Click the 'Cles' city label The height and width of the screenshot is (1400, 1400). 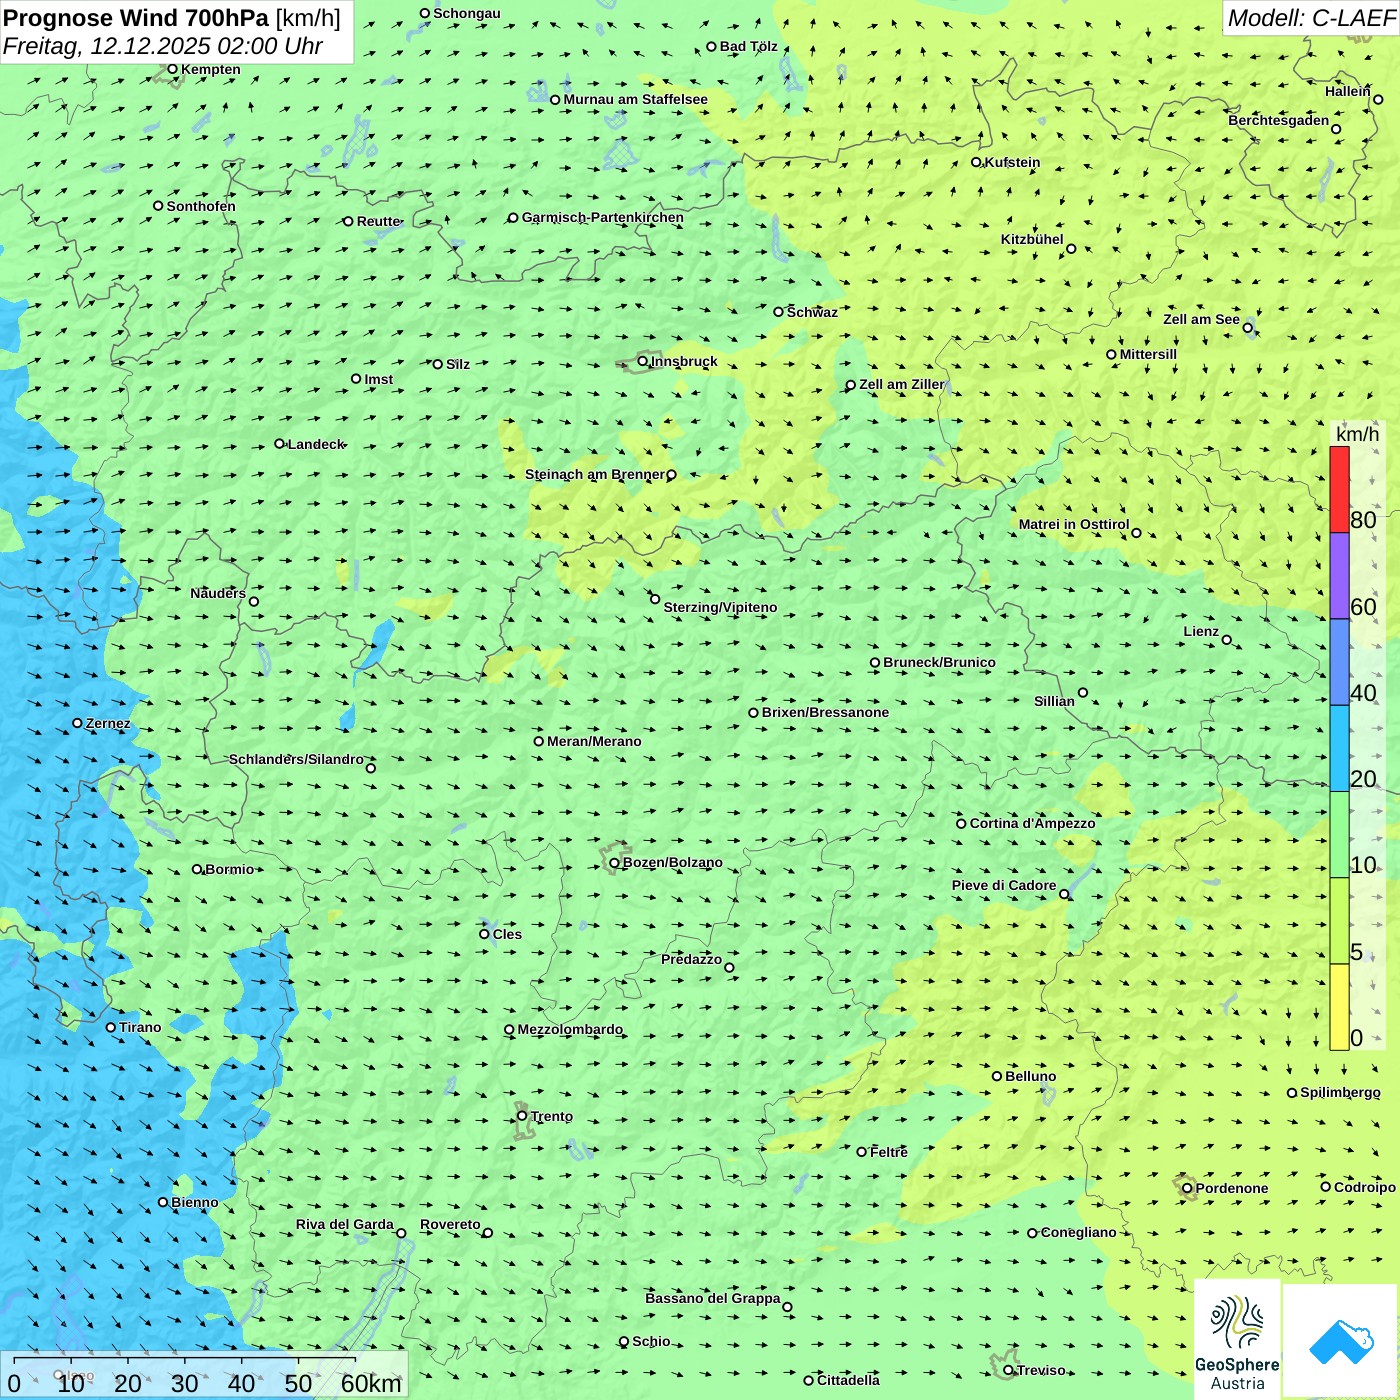point(507,934)
